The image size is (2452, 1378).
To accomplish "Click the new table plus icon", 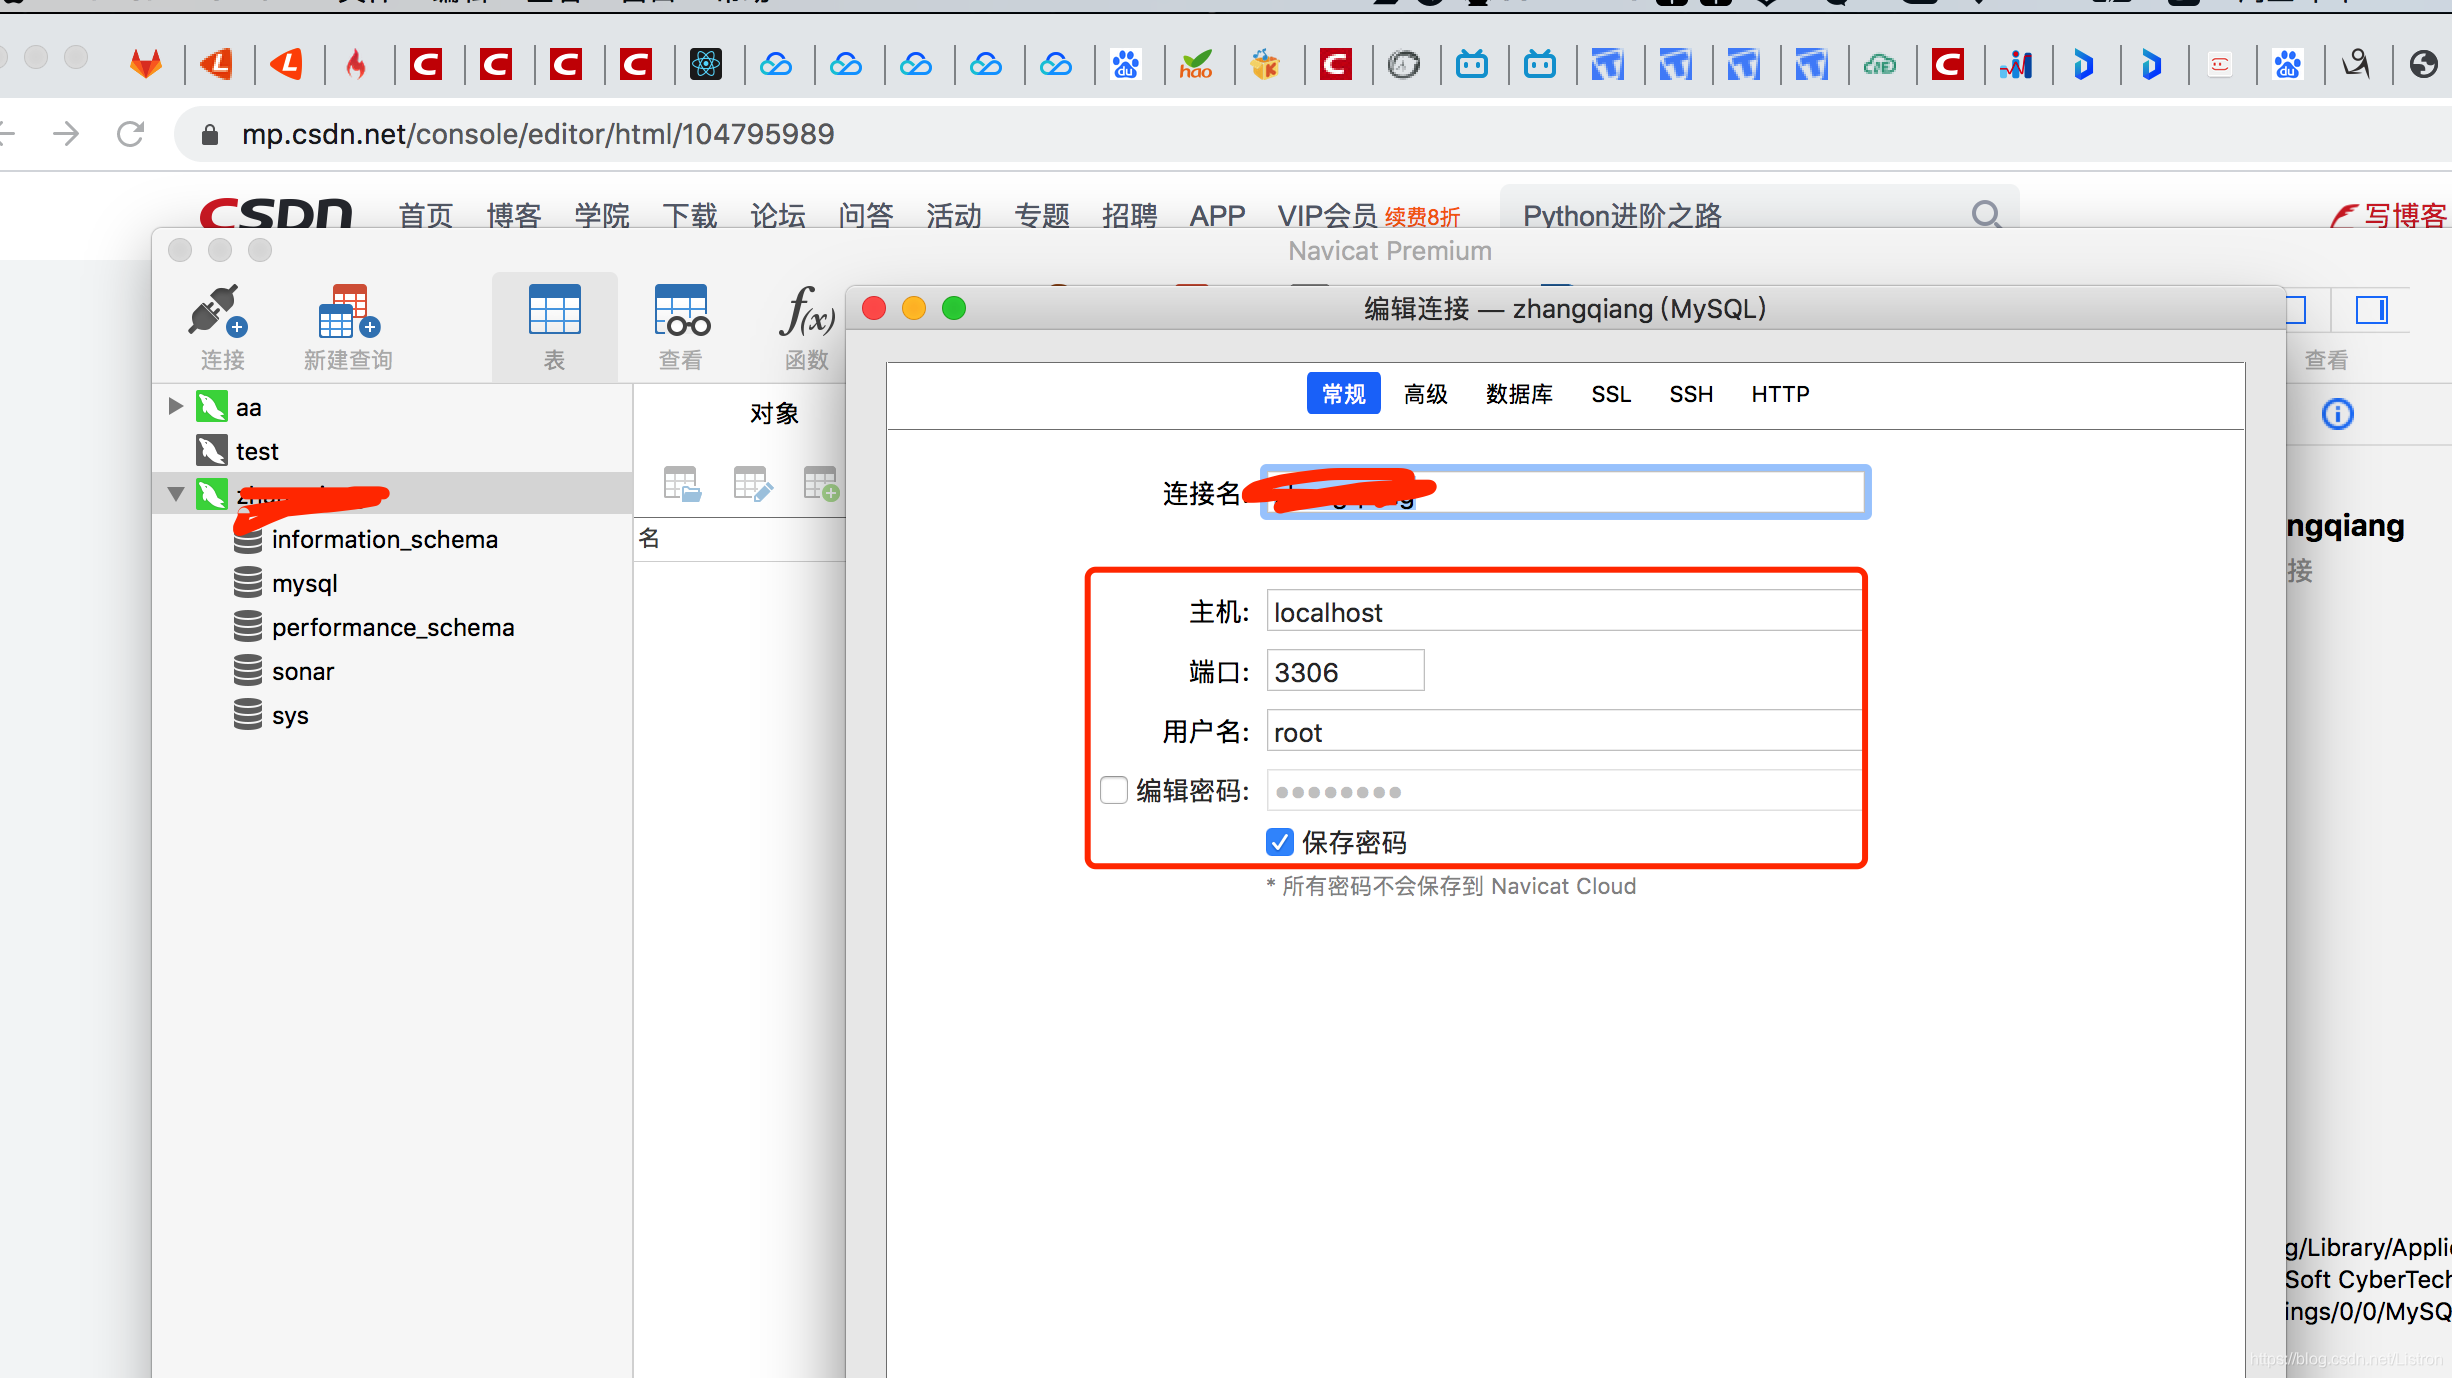I will 822,484.
